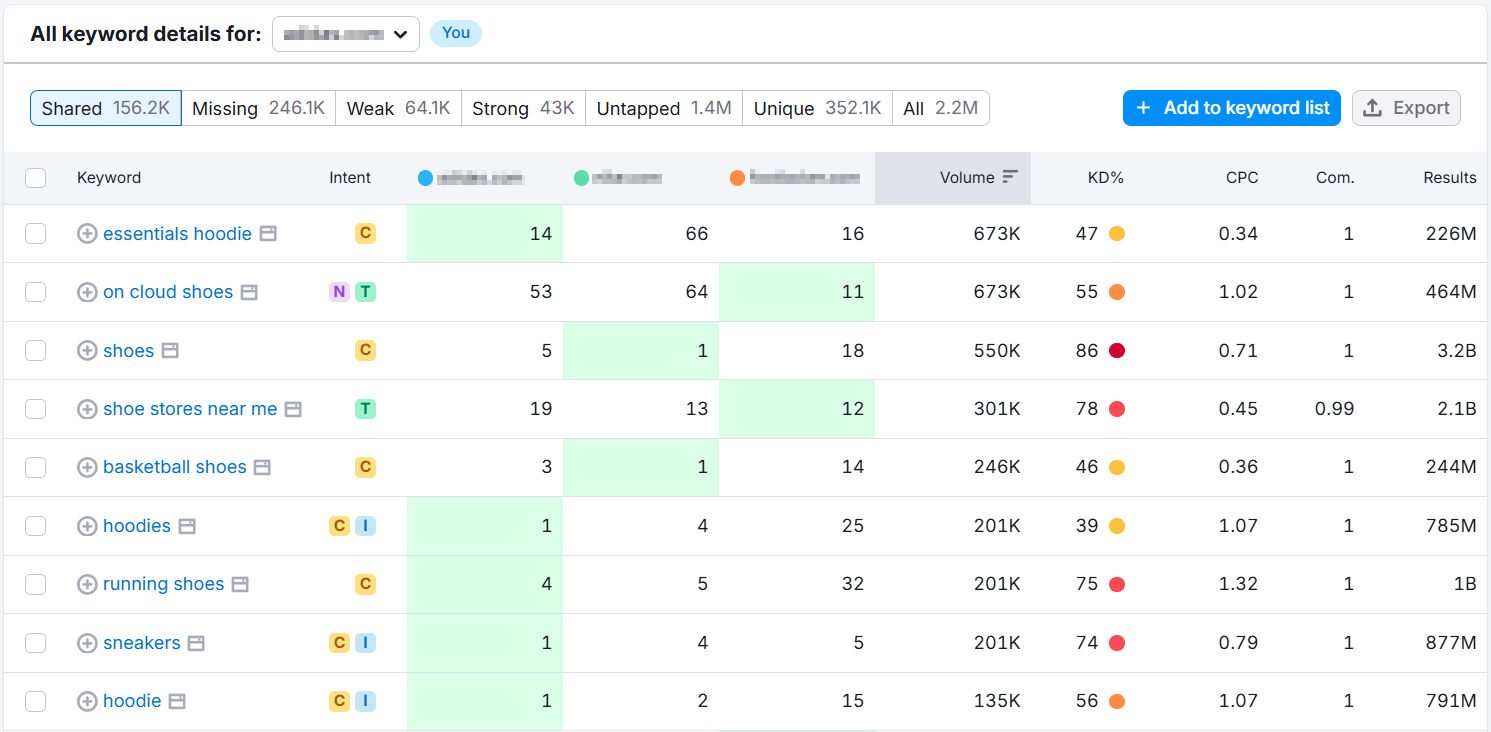Click the plus icon next to shoes keyword
Screen dimensions: 1491x732
click(87, 351)
